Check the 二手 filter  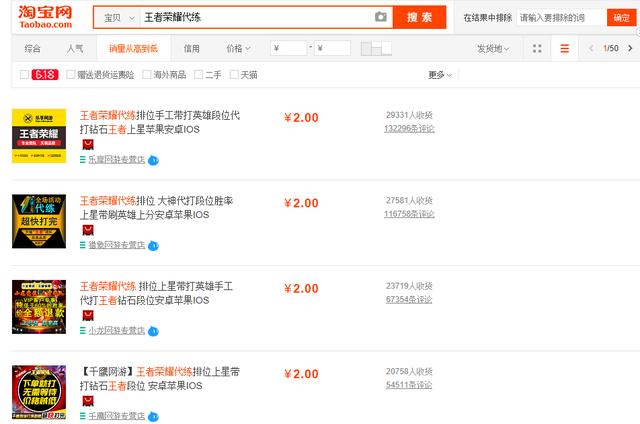click(198, 75)
